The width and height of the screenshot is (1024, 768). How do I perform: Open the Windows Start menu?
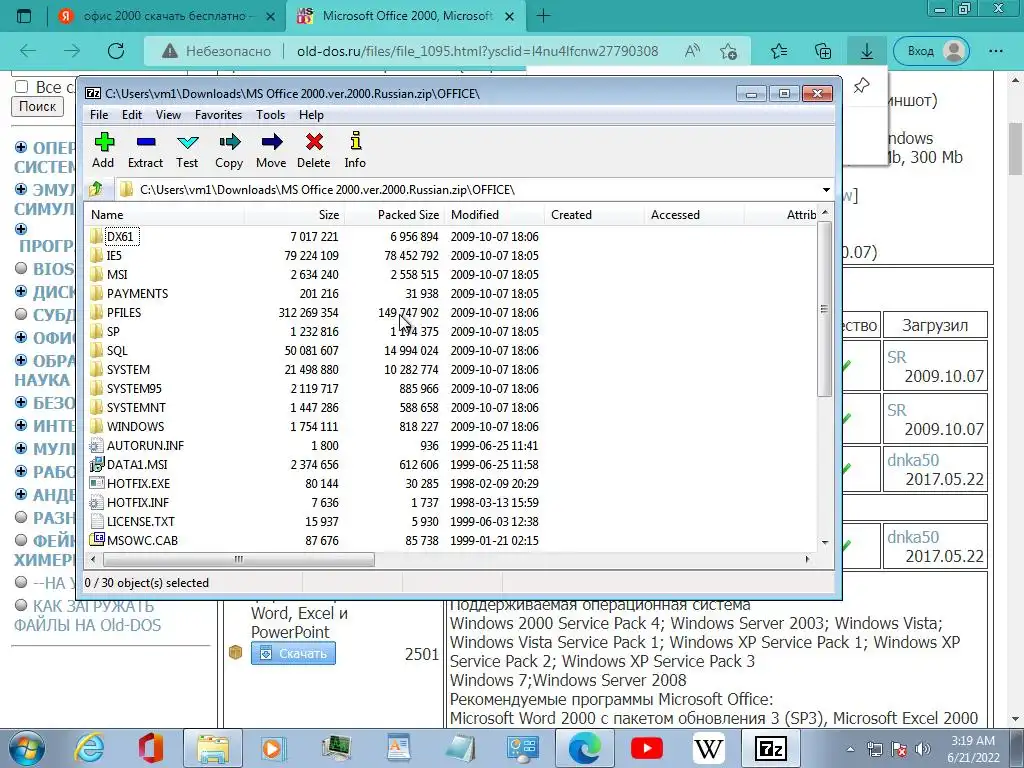[26, 748]
